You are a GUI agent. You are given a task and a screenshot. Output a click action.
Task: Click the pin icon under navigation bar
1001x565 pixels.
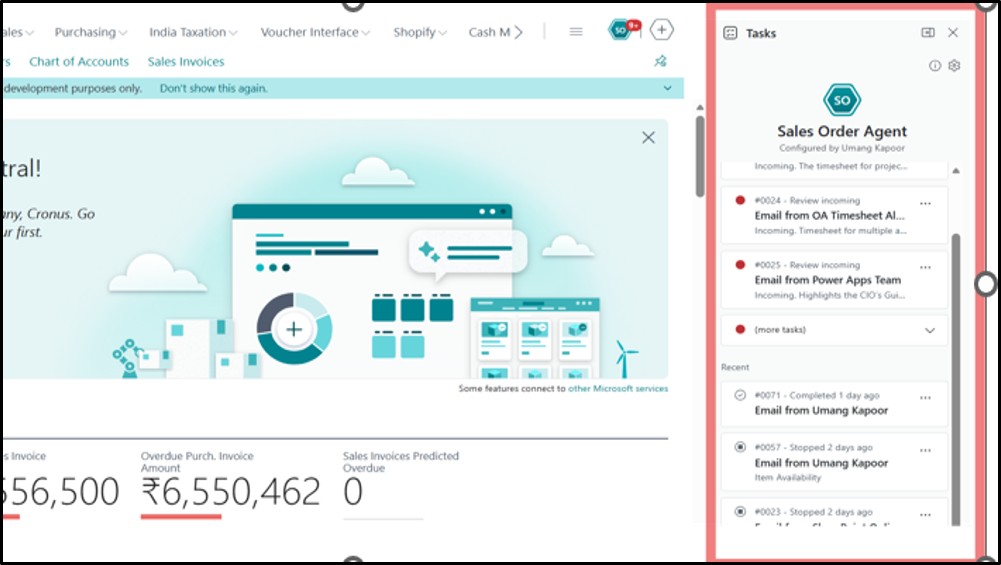(x=660, y=61)
